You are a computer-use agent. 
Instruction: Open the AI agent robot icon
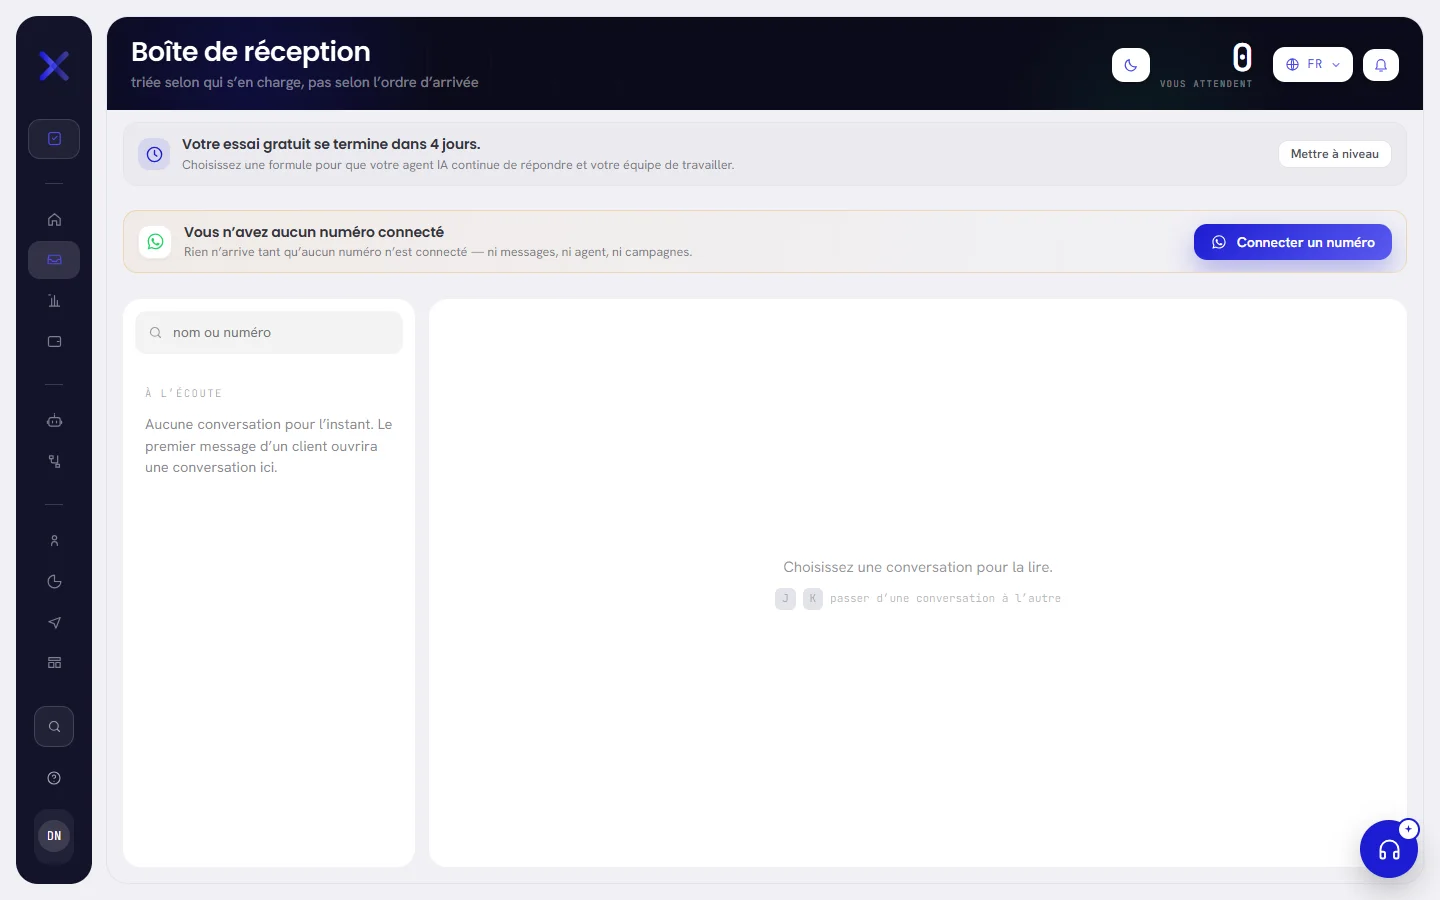(54, 421)
